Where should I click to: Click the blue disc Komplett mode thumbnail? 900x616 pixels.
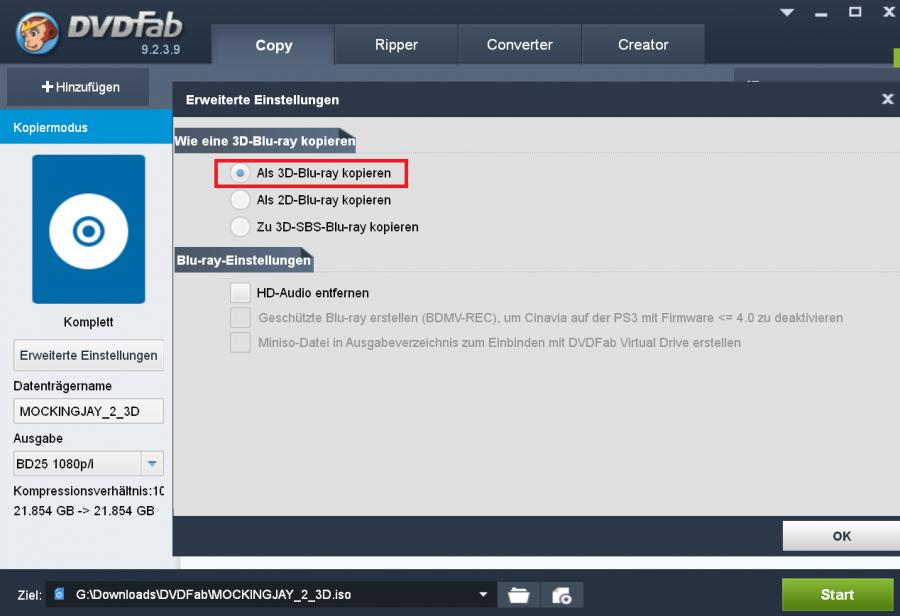point(88,229)
